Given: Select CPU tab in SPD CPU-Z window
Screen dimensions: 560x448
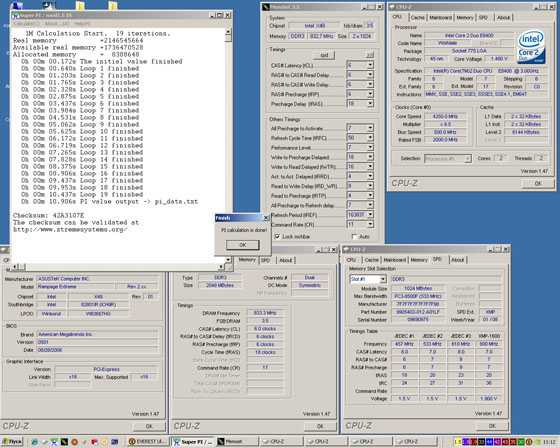Looking at the screenshot, I should point(351,260).
